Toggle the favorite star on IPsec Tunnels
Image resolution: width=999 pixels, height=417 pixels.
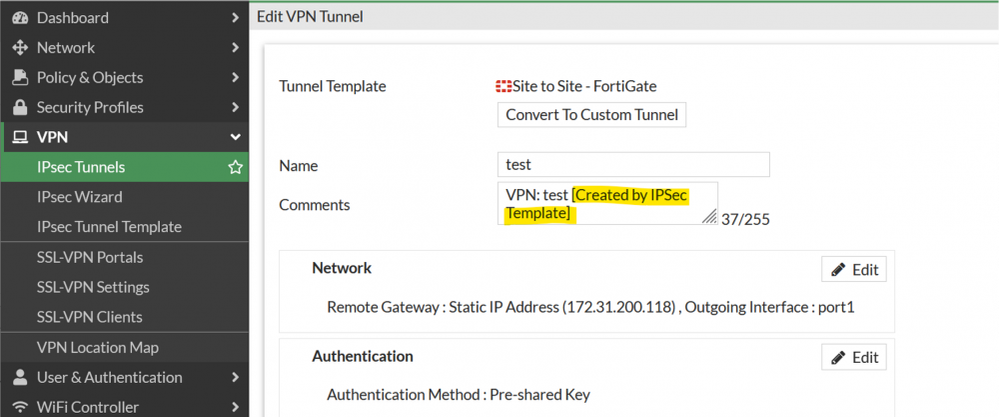[x=236, y=167]
